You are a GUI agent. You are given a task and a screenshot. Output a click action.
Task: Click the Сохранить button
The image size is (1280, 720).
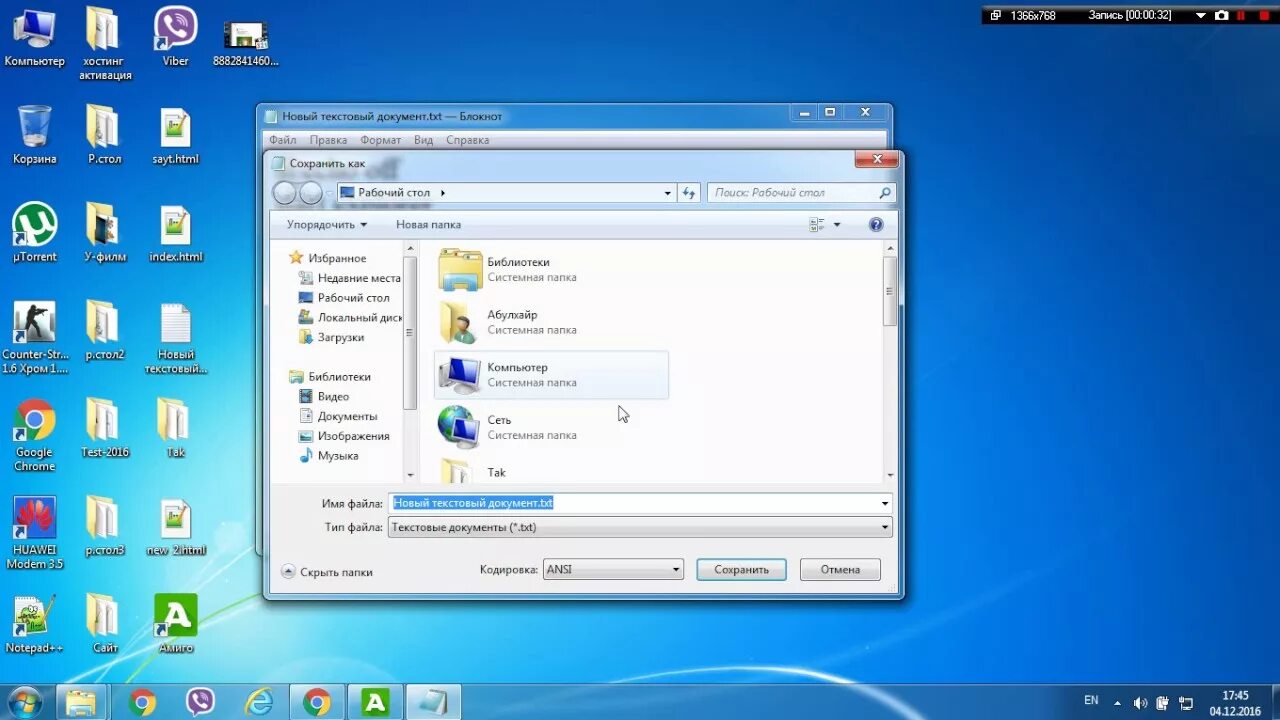pyautogui.click(x=741, y=570)
